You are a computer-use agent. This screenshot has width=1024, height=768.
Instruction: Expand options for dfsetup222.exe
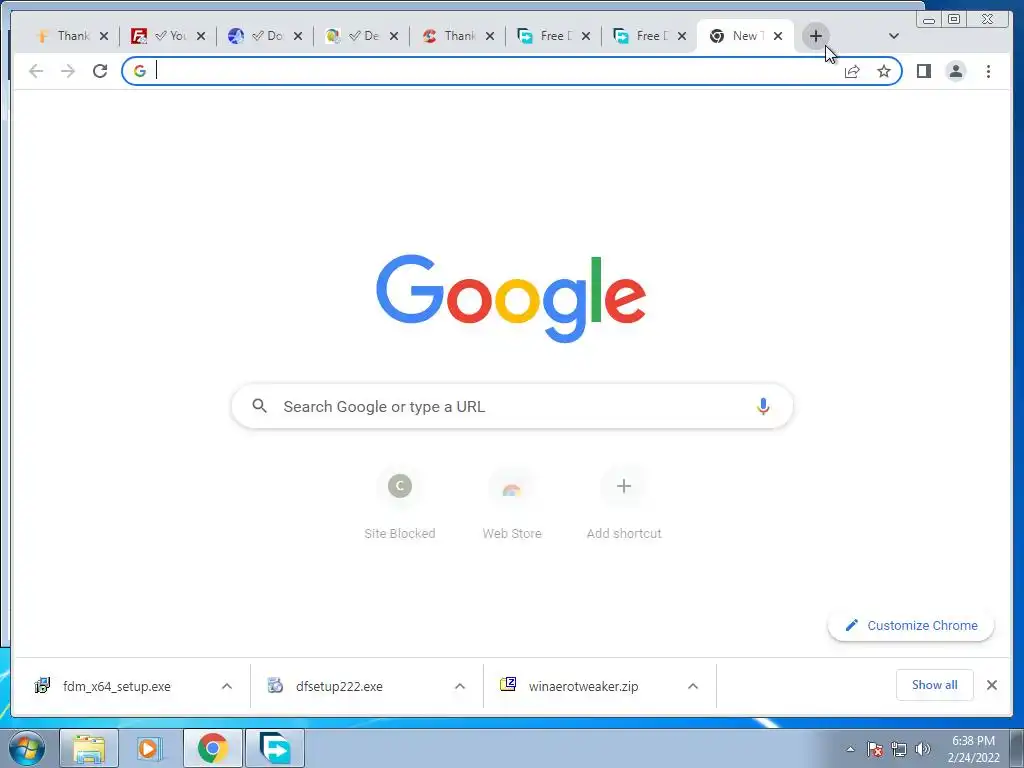click(x=460, y=686)
